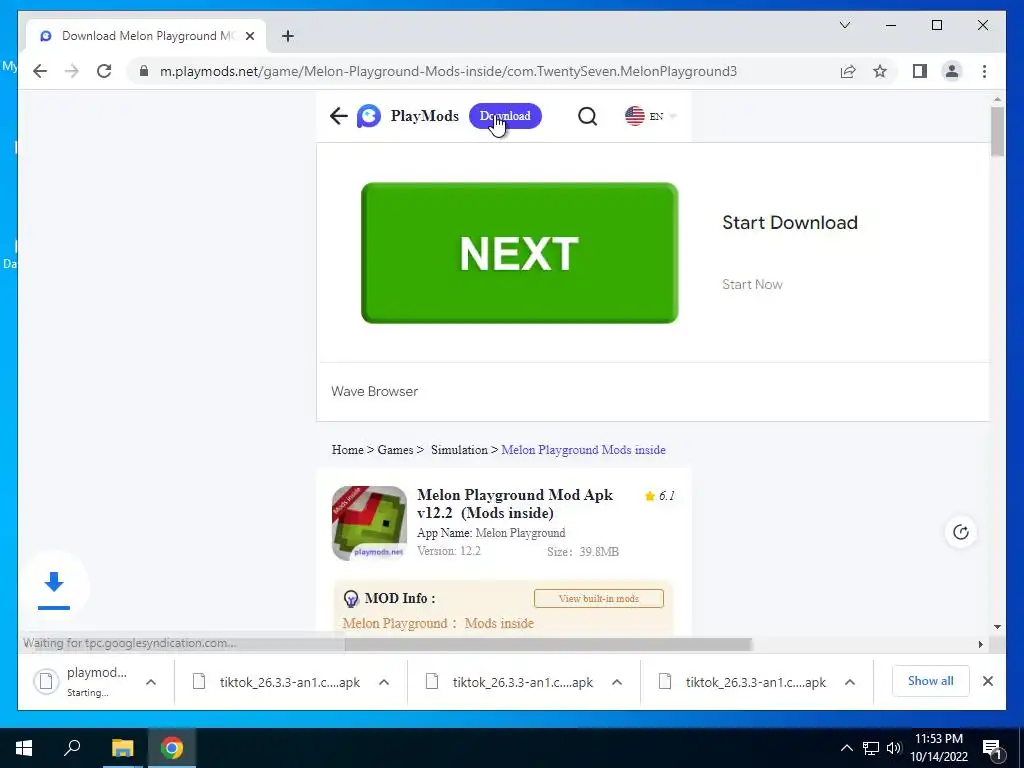Open the Chrome profile avatar
The height and width of the screenshot is (768, 1024).
point(952,71)
